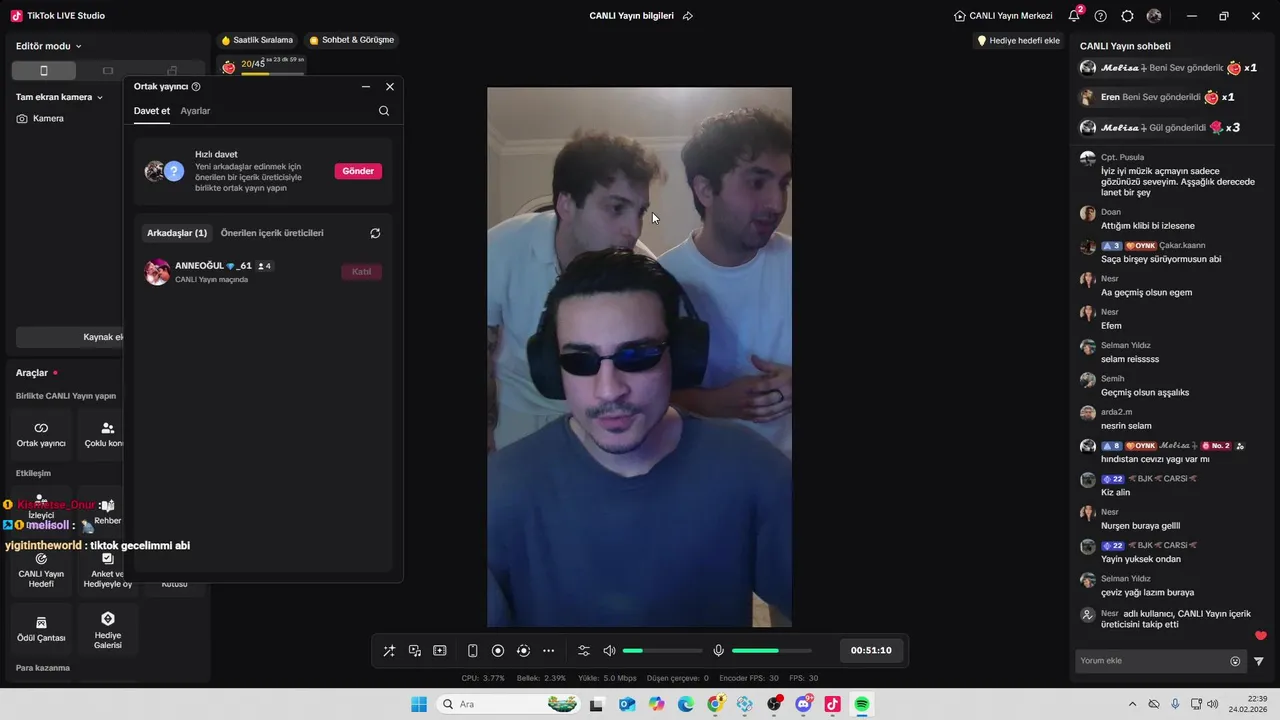Open audio mixer sliders settings
Viewport: 1280px width, 720px height.
click(584, 651)
